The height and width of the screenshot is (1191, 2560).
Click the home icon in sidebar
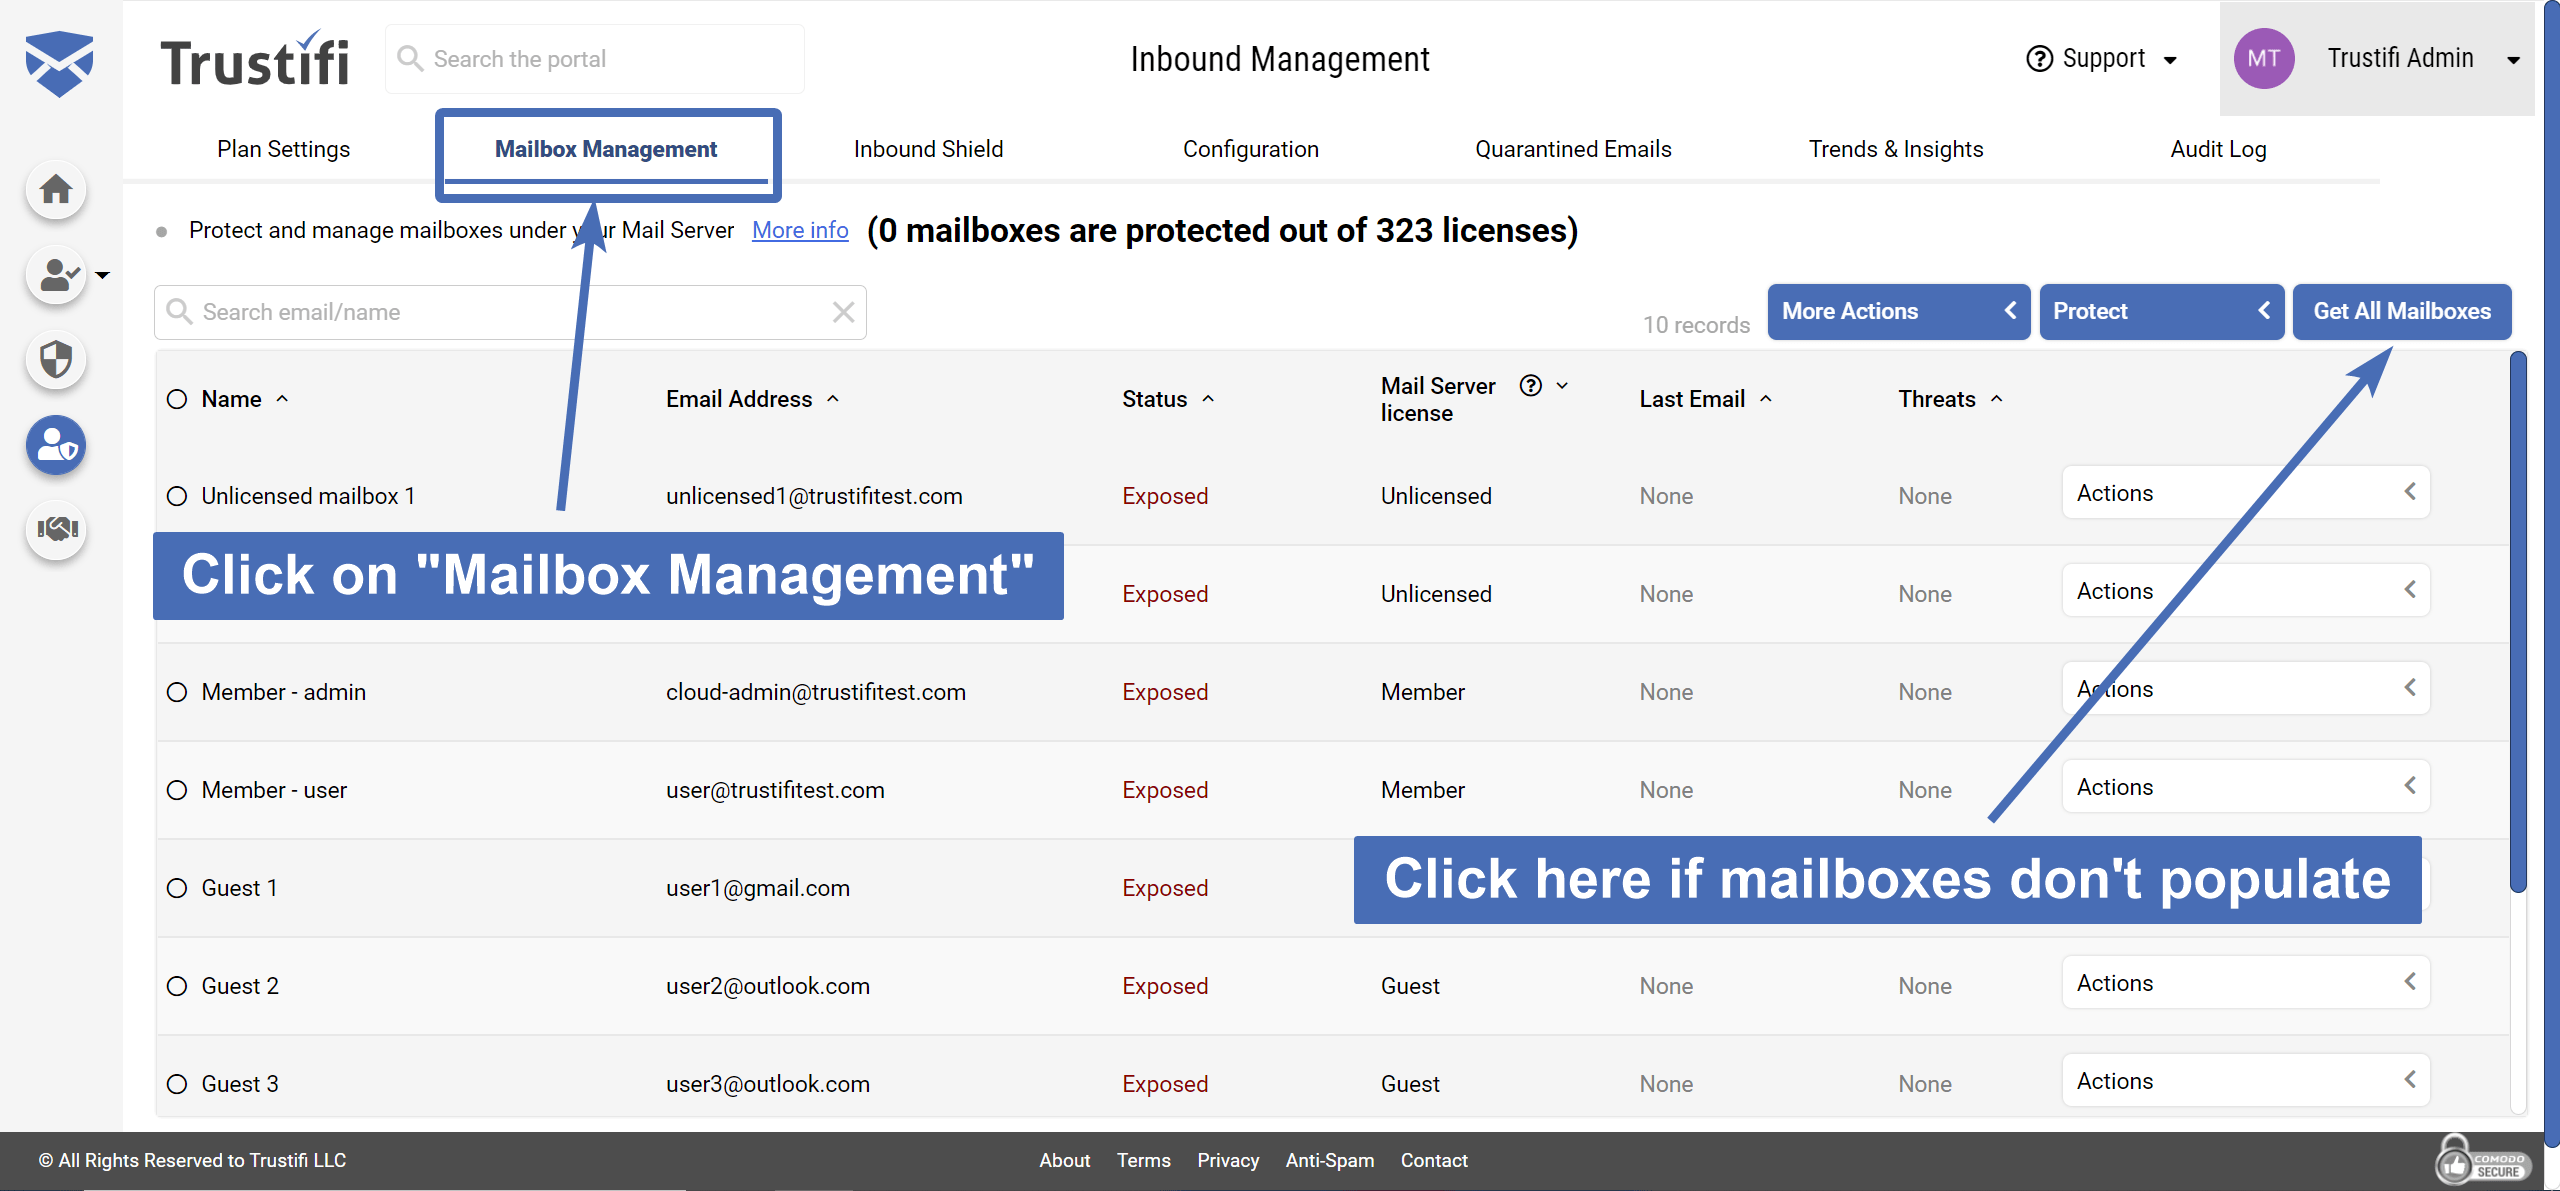[x=56, y=190]
